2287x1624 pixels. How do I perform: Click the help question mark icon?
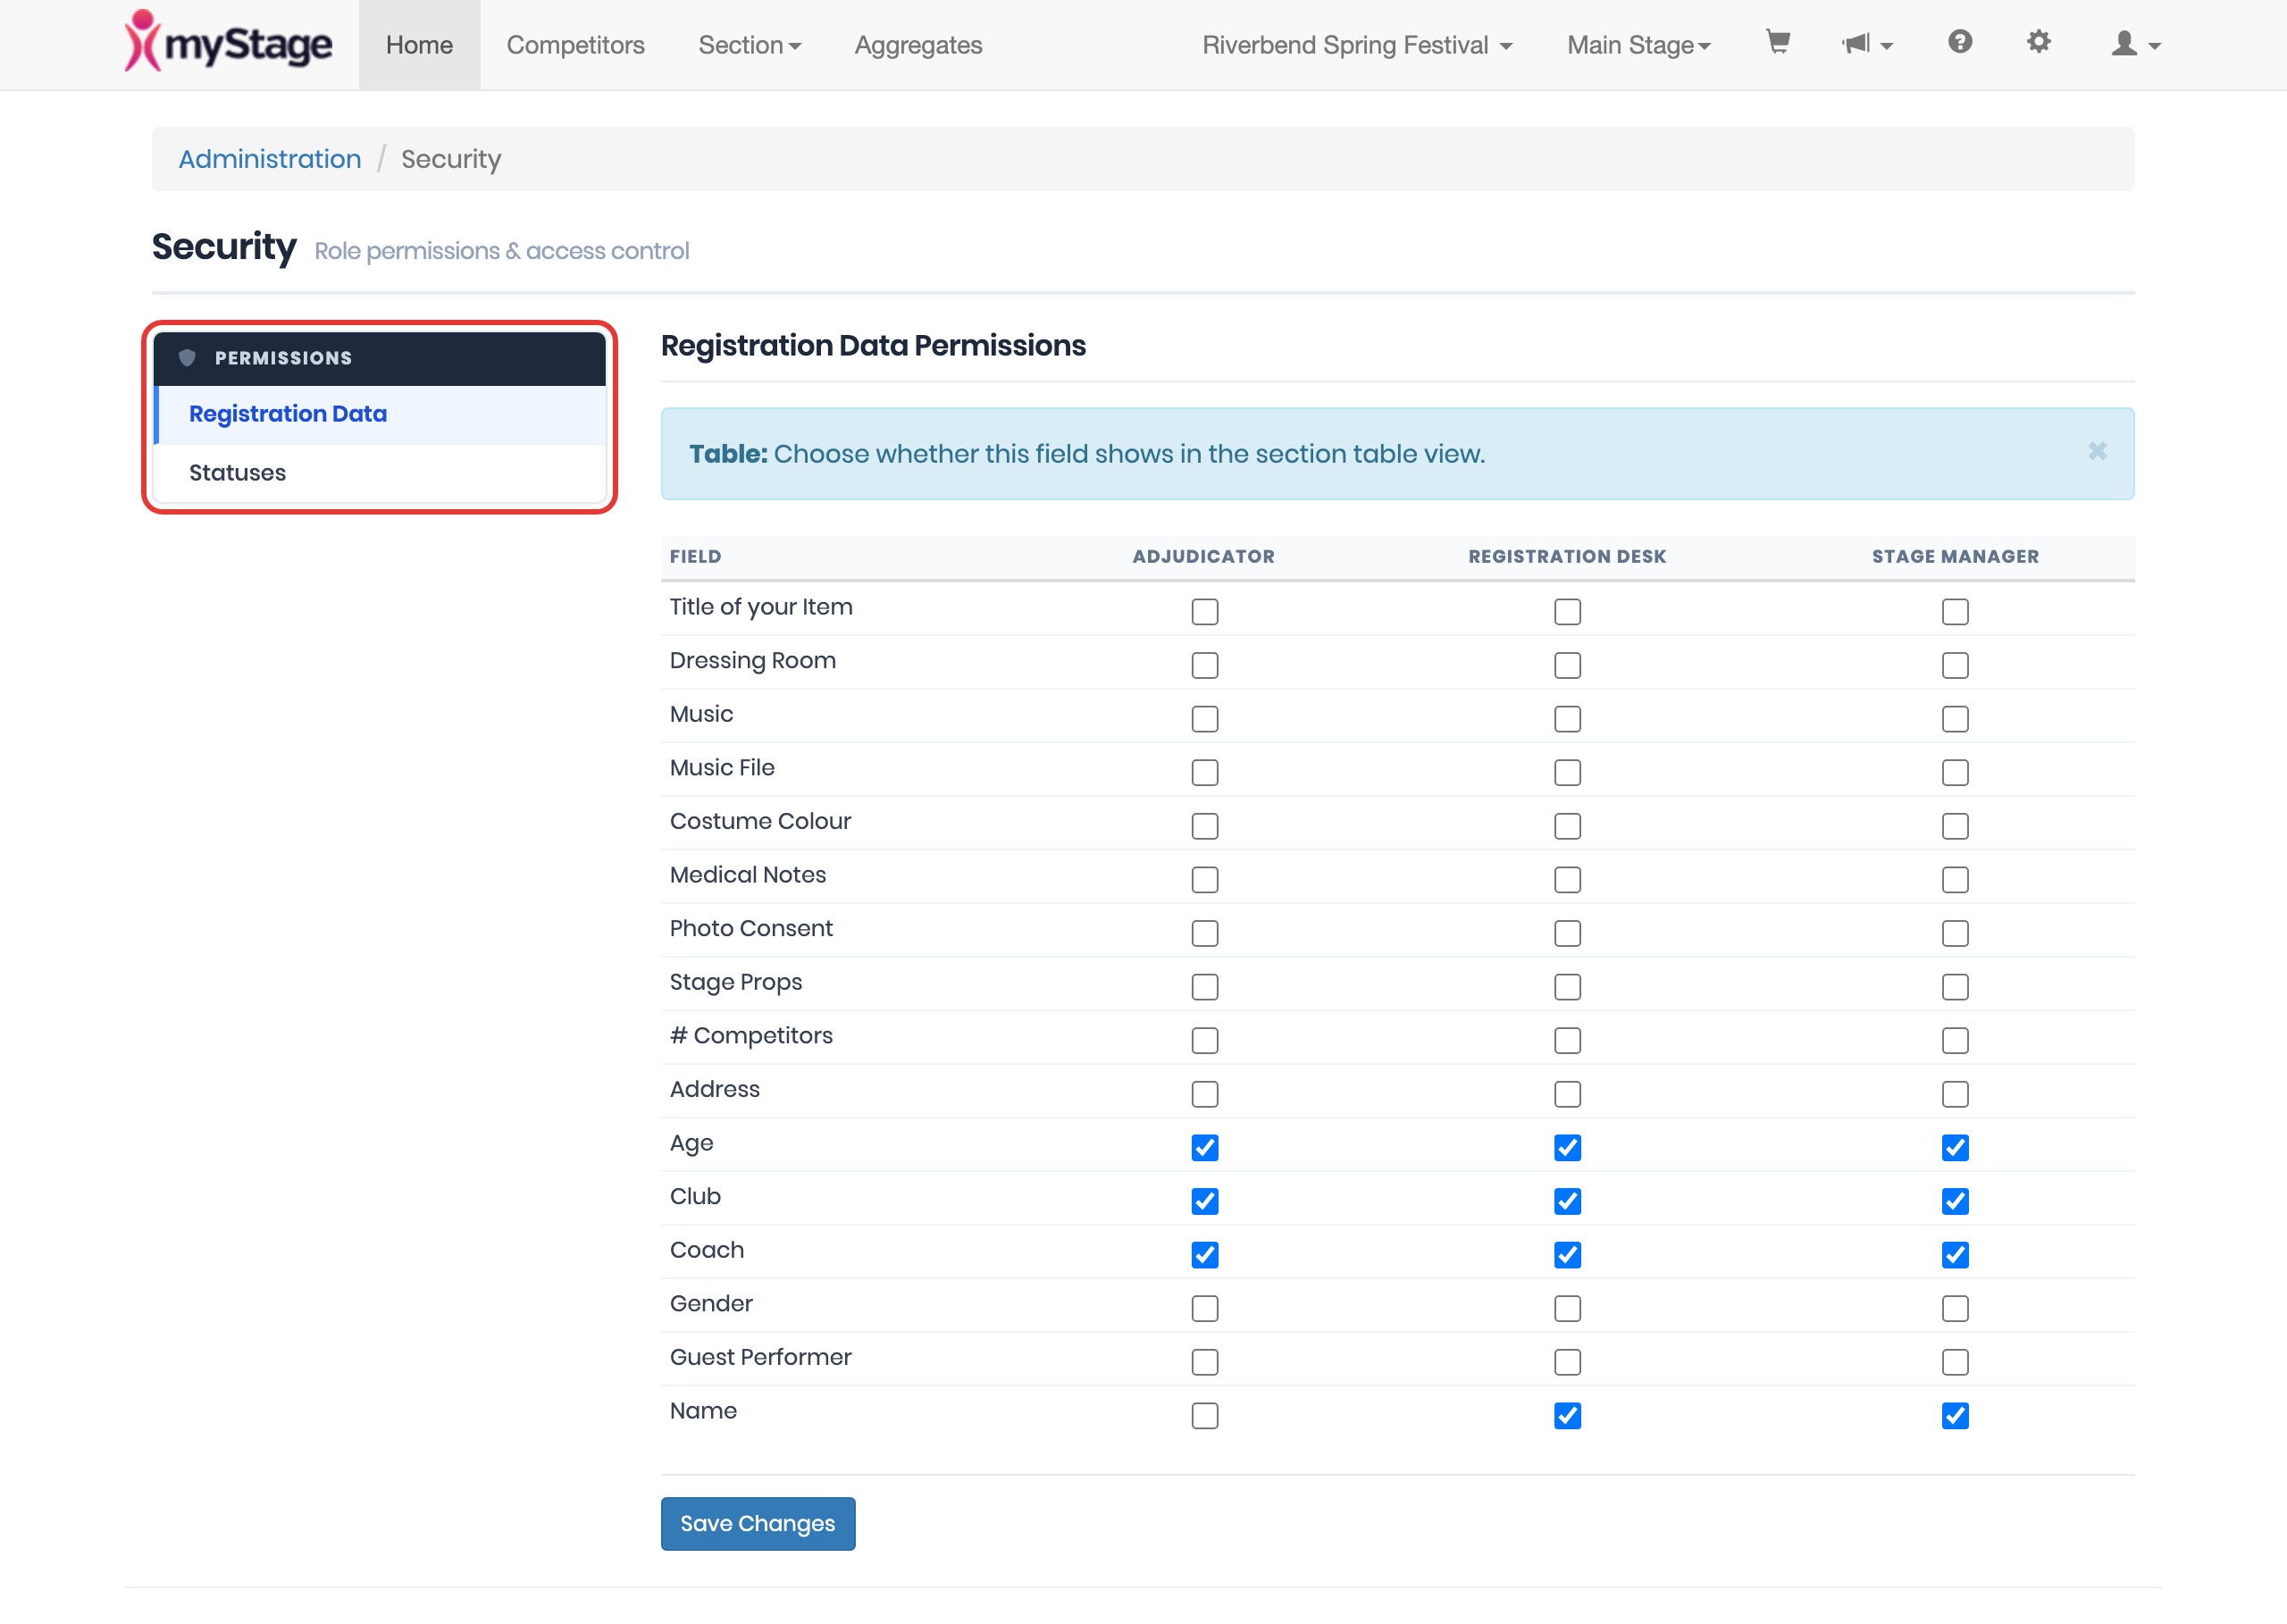[1959, 42]
